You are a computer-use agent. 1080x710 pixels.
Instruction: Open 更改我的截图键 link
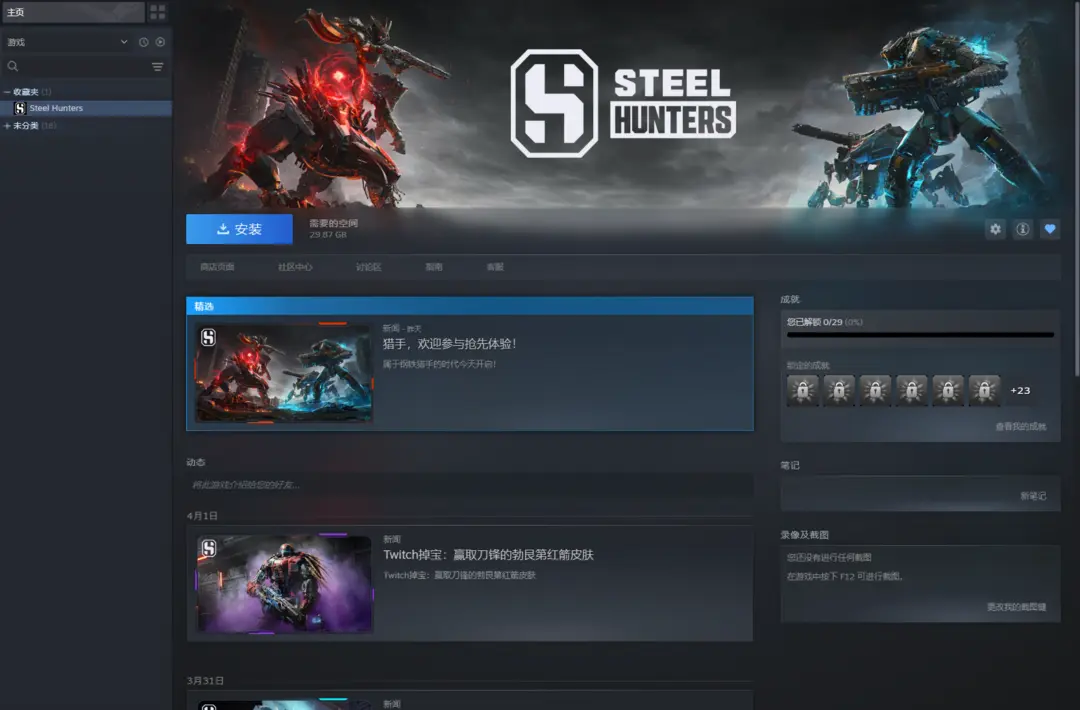[1017, 607]
